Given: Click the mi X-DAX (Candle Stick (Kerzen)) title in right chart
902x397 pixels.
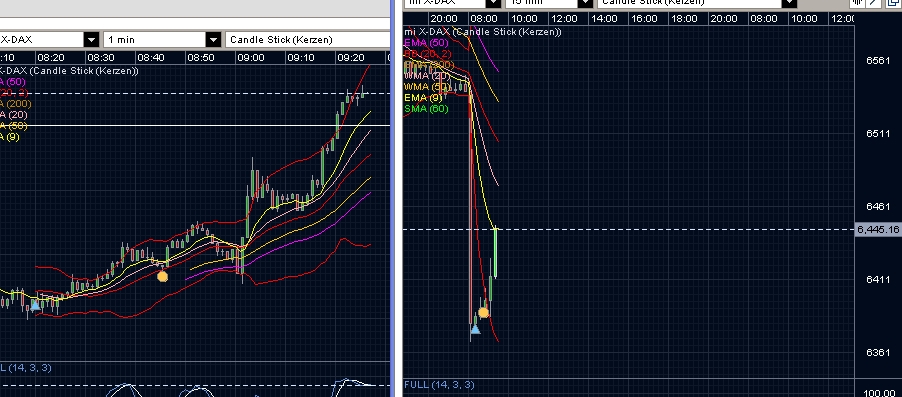Looking at the screenshot, I should [x=483, y=32].
